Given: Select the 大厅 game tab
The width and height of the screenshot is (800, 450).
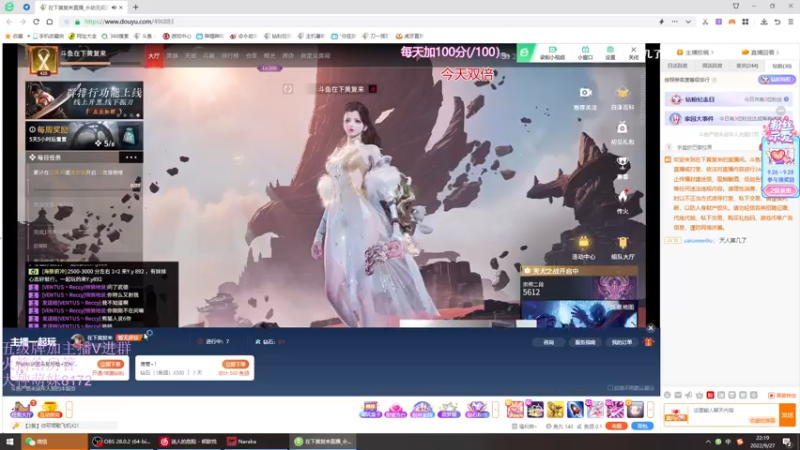Looking at the screenshot, I should [x=154, y=56].
